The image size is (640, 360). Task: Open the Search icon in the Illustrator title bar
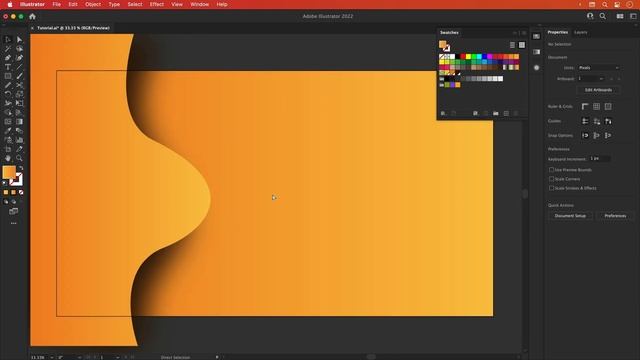602,16
